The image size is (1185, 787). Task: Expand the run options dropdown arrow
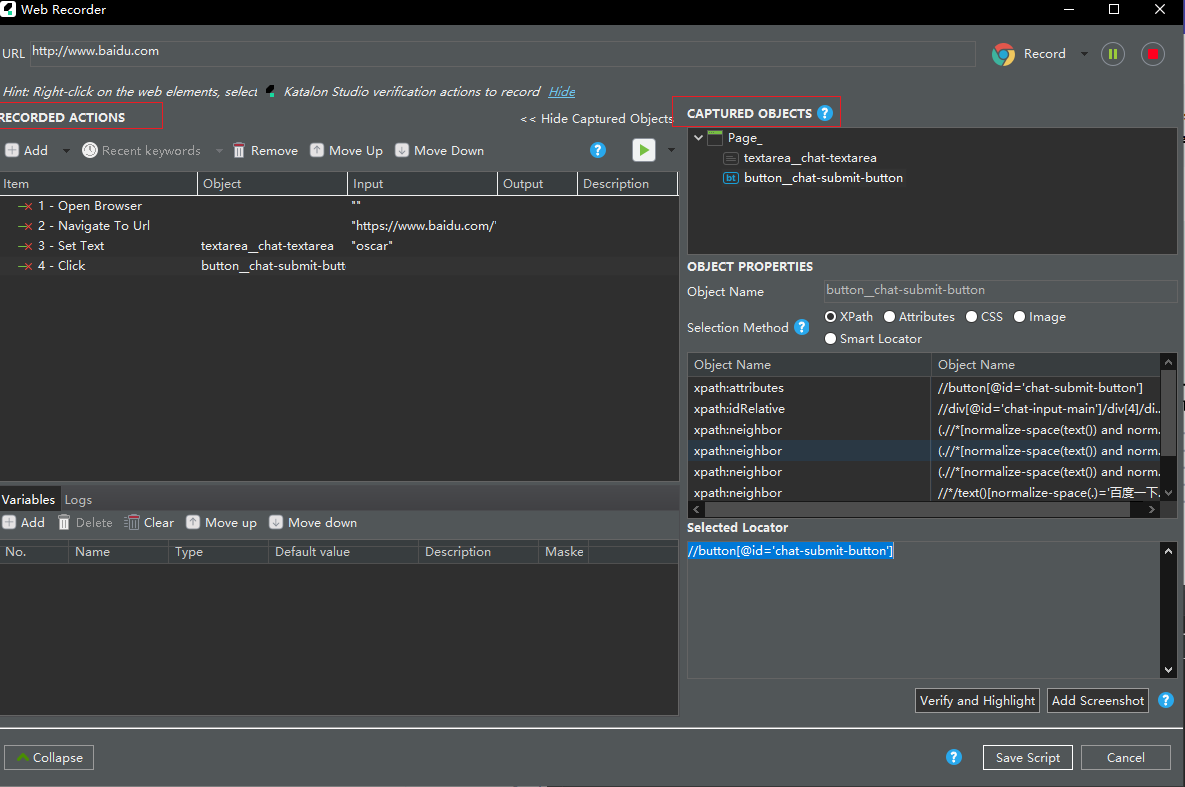point(671,150)
